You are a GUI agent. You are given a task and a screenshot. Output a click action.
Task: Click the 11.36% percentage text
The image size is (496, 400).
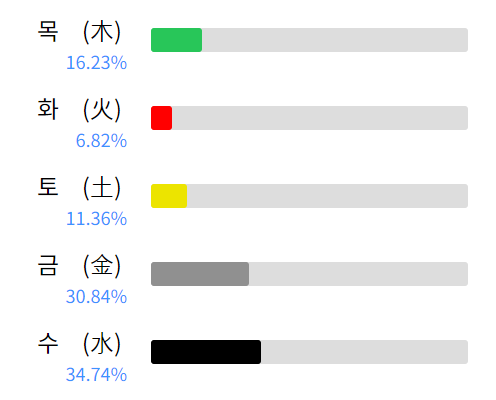pos(97,219)
